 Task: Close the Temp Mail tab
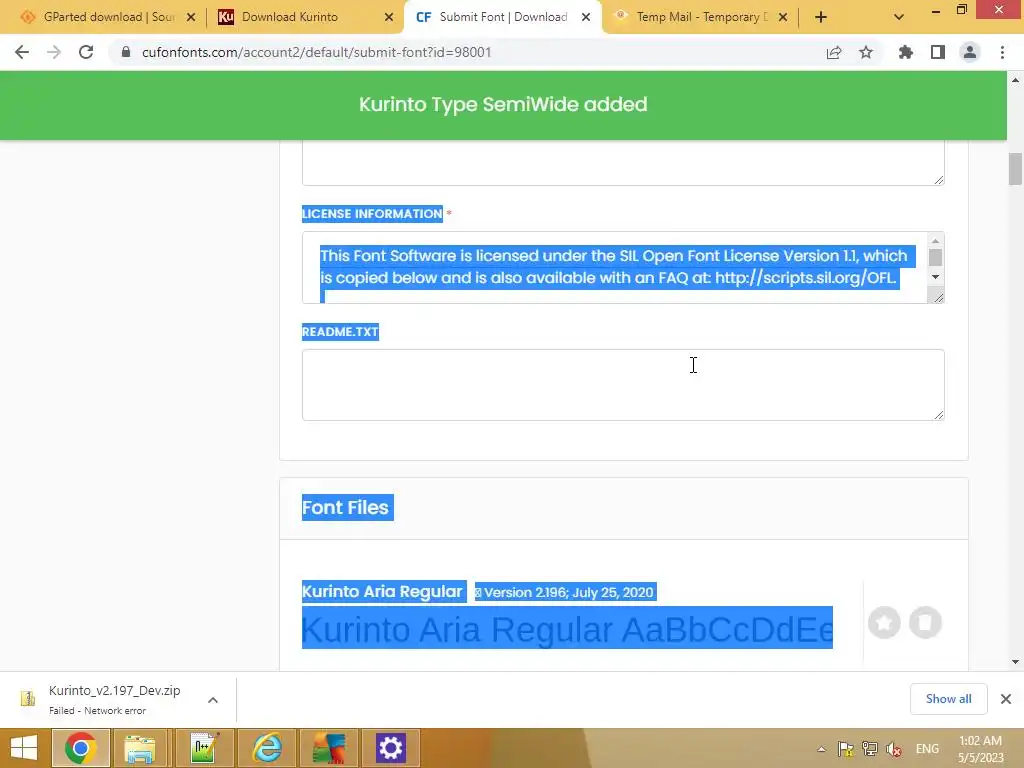pos(782,18)
